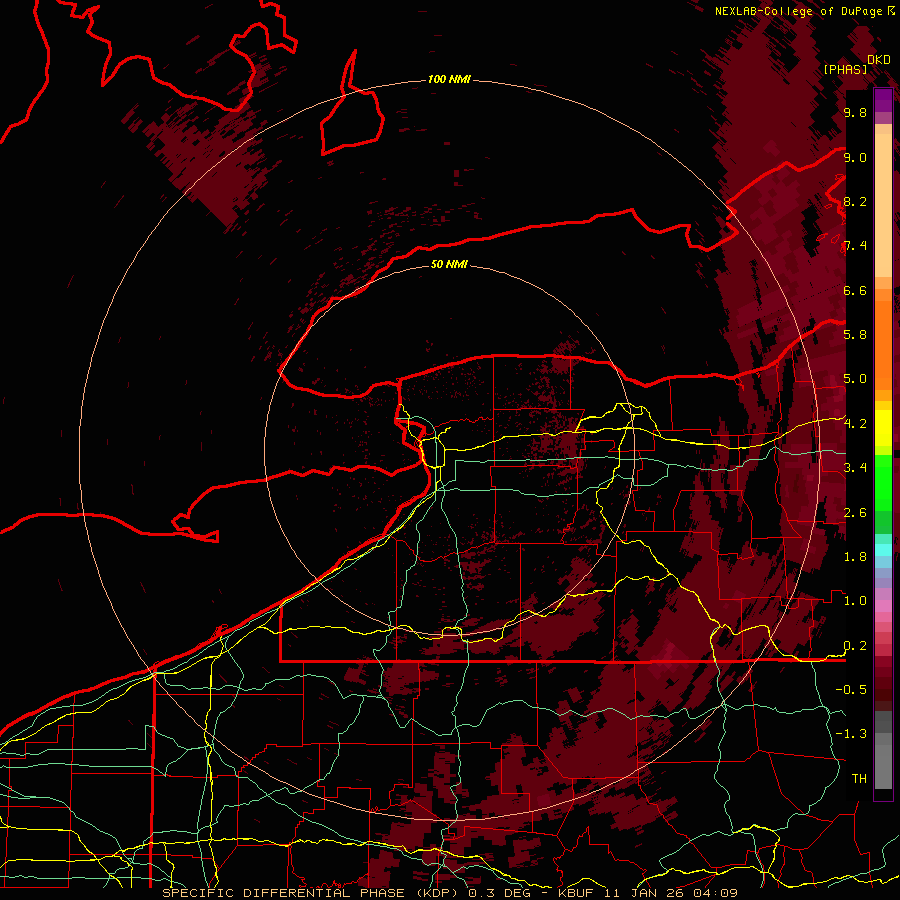Click the purple top segment of color bar
The height and width of the screenshot is (900, 900).
pos(883,101)
